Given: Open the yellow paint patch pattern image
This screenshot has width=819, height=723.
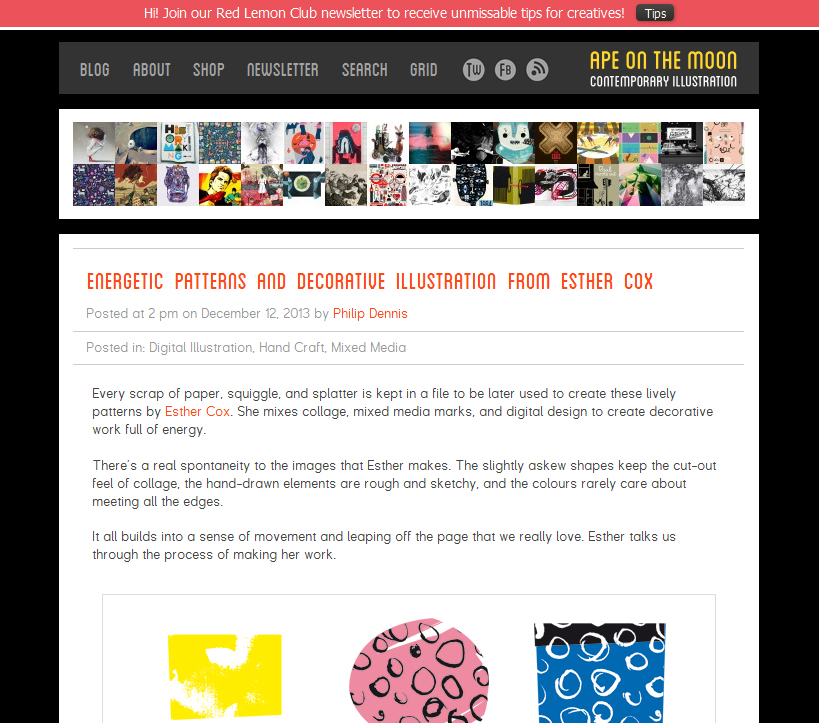Looking at the screenshot, I should (225, 676).
